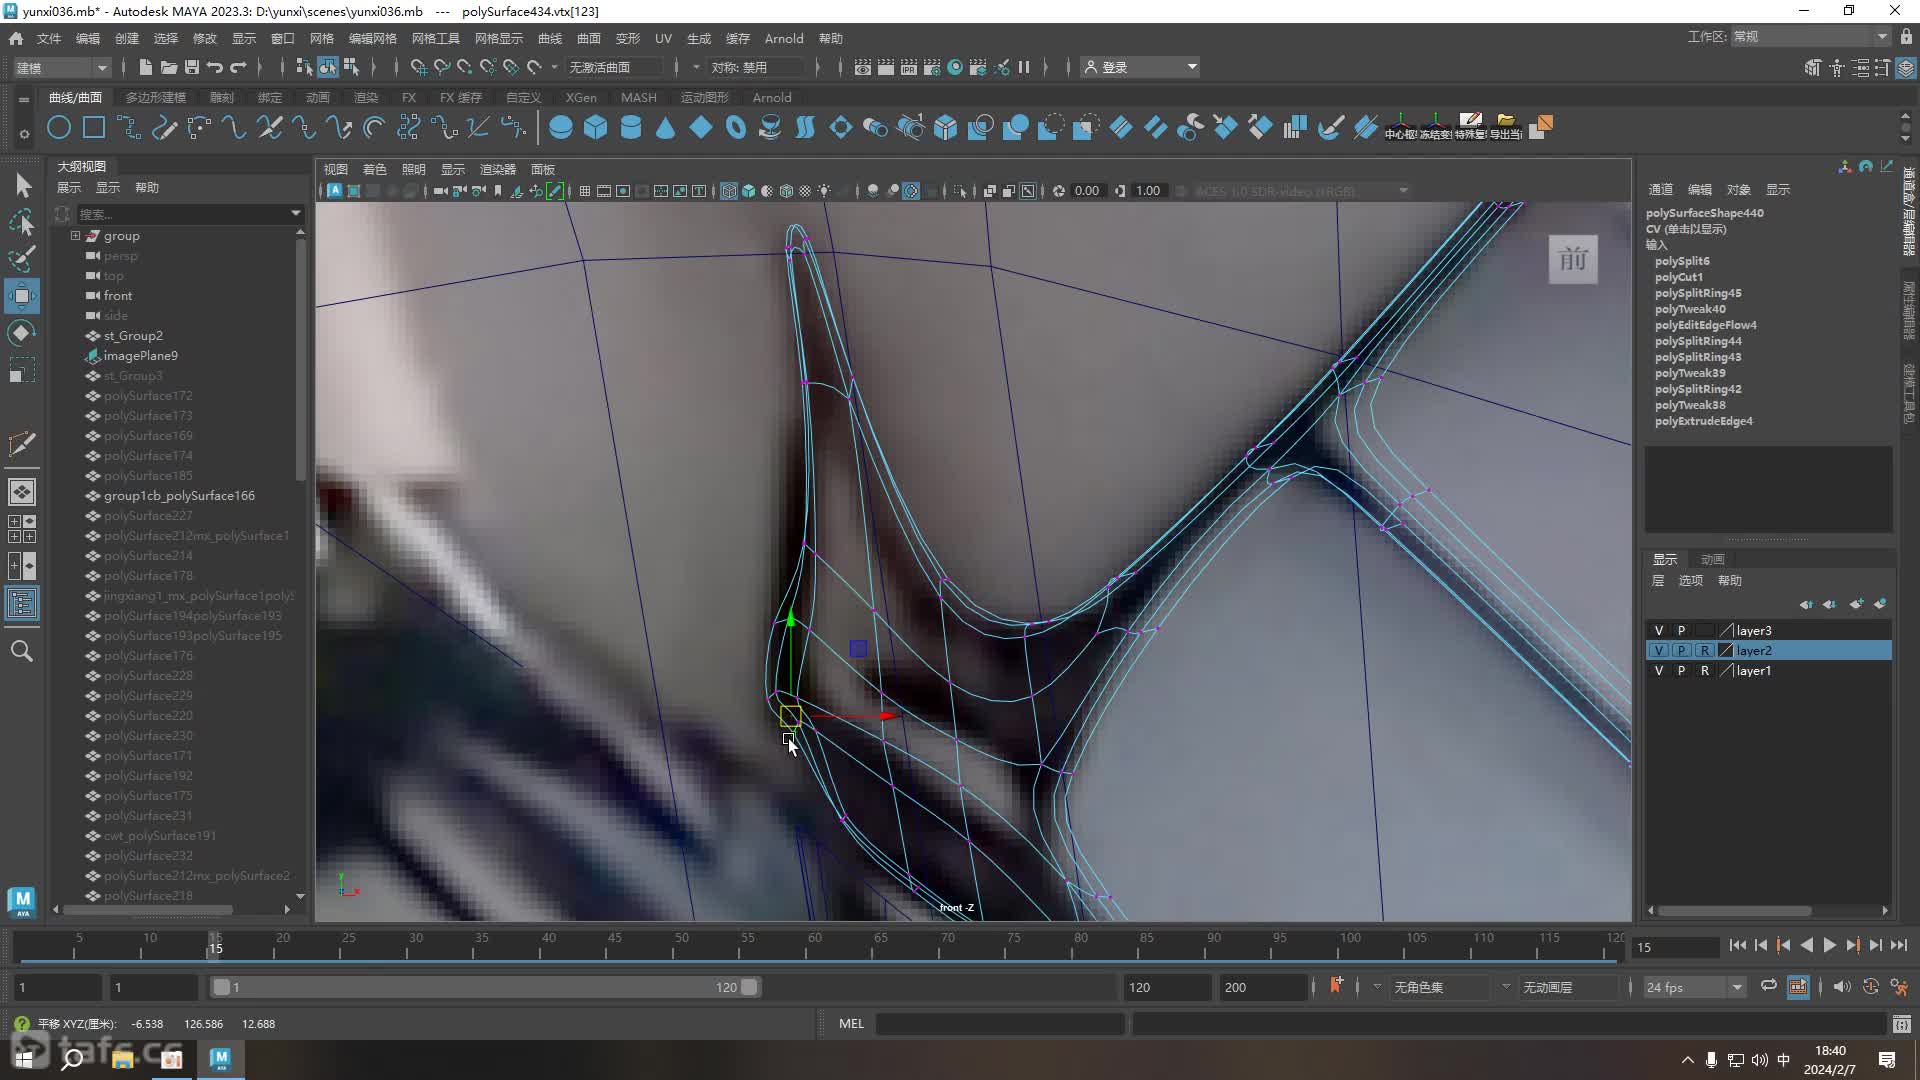Pause viewport evaluation with pause icon
Screen dimensions: 1920x1080
click(1024, 67)
